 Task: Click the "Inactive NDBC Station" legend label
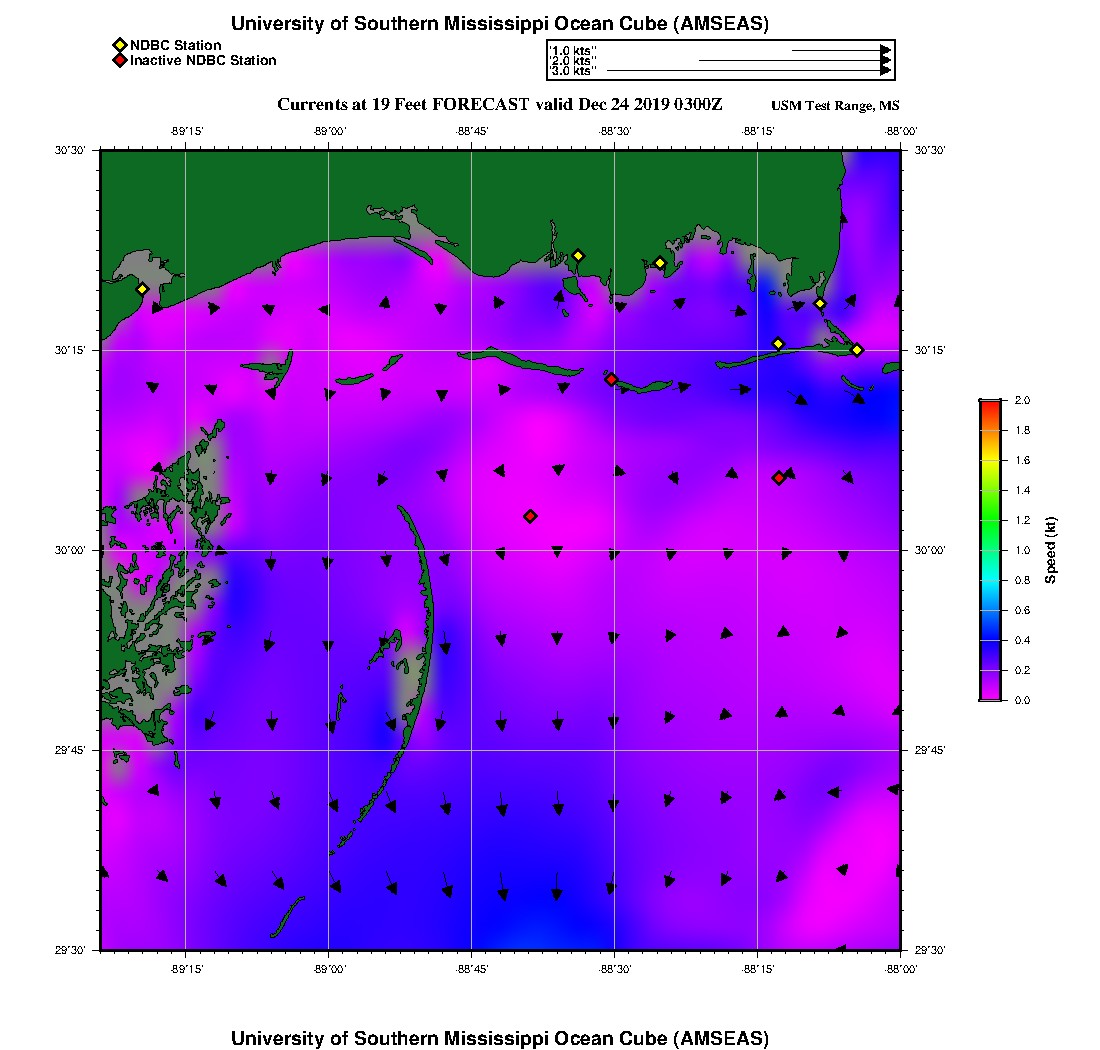coord(203,61)
